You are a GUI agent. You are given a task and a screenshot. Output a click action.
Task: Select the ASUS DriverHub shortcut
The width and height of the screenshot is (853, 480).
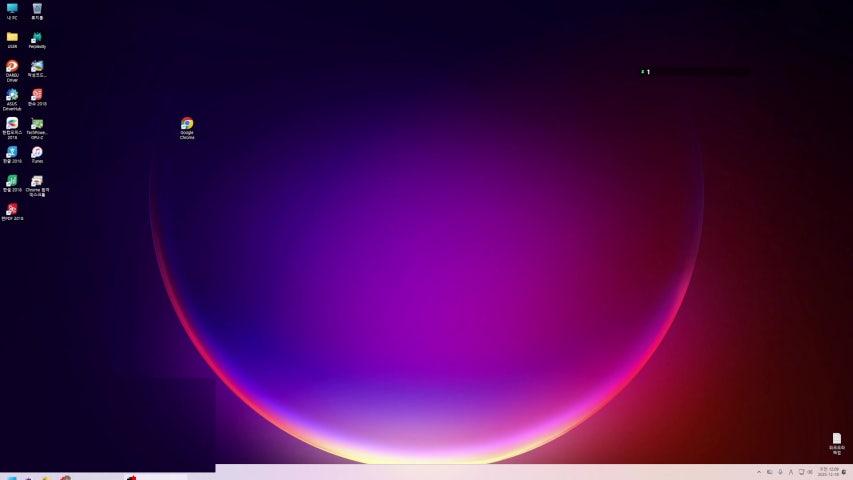pos(12,100)
